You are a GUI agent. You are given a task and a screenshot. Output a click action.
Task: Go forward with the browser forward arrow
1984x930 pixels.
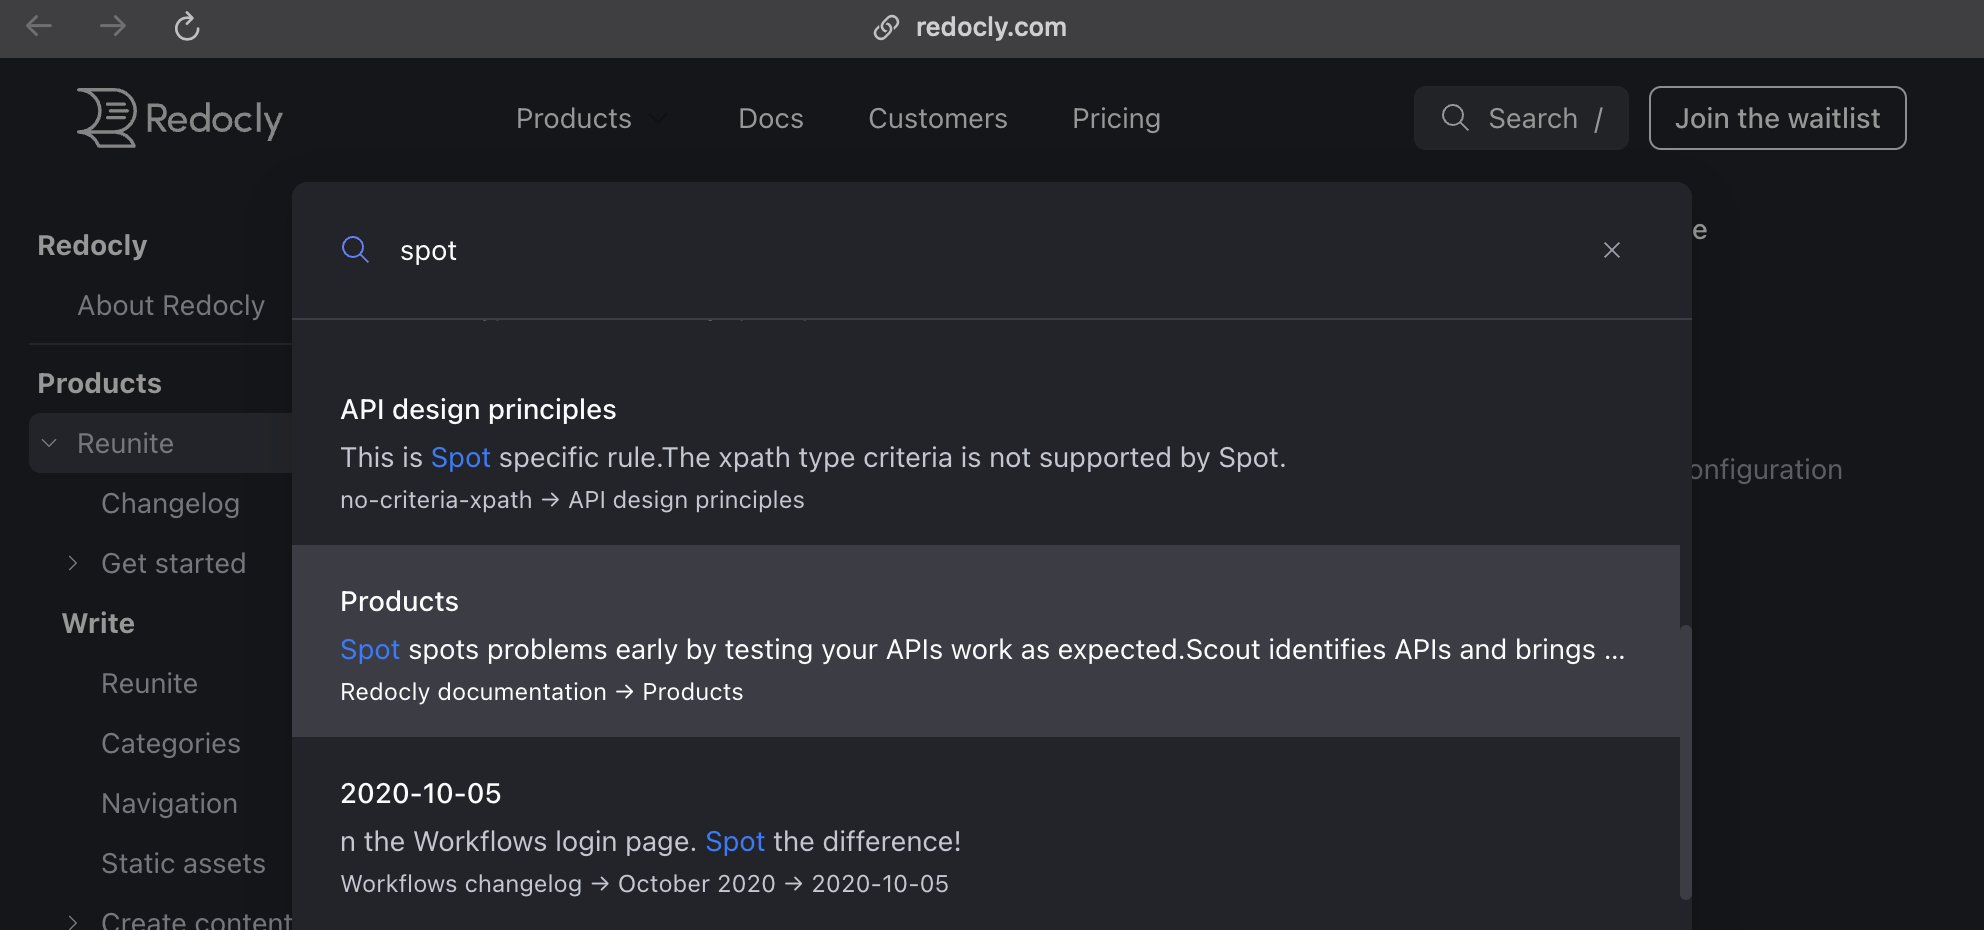coord(113,26)
